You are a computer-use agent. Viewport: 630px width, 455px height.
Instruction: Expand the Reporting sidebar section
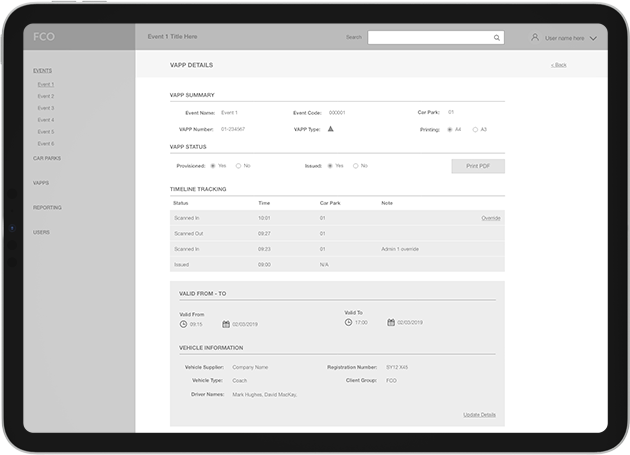pyautogui.click(x=47, y=207)
